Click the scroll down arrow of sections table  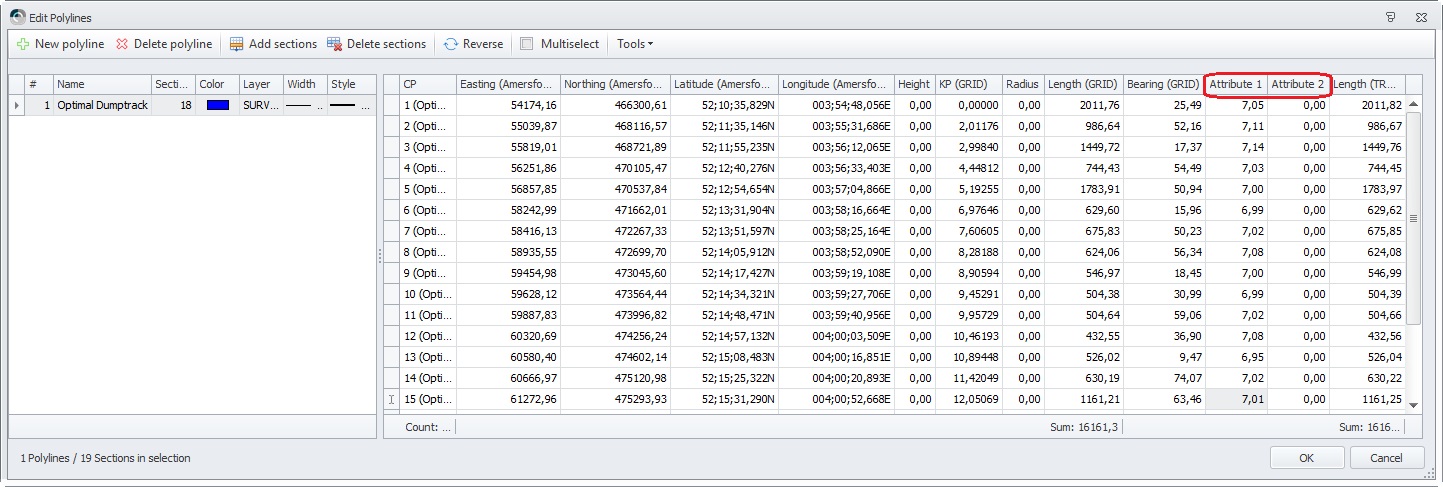1413,405
